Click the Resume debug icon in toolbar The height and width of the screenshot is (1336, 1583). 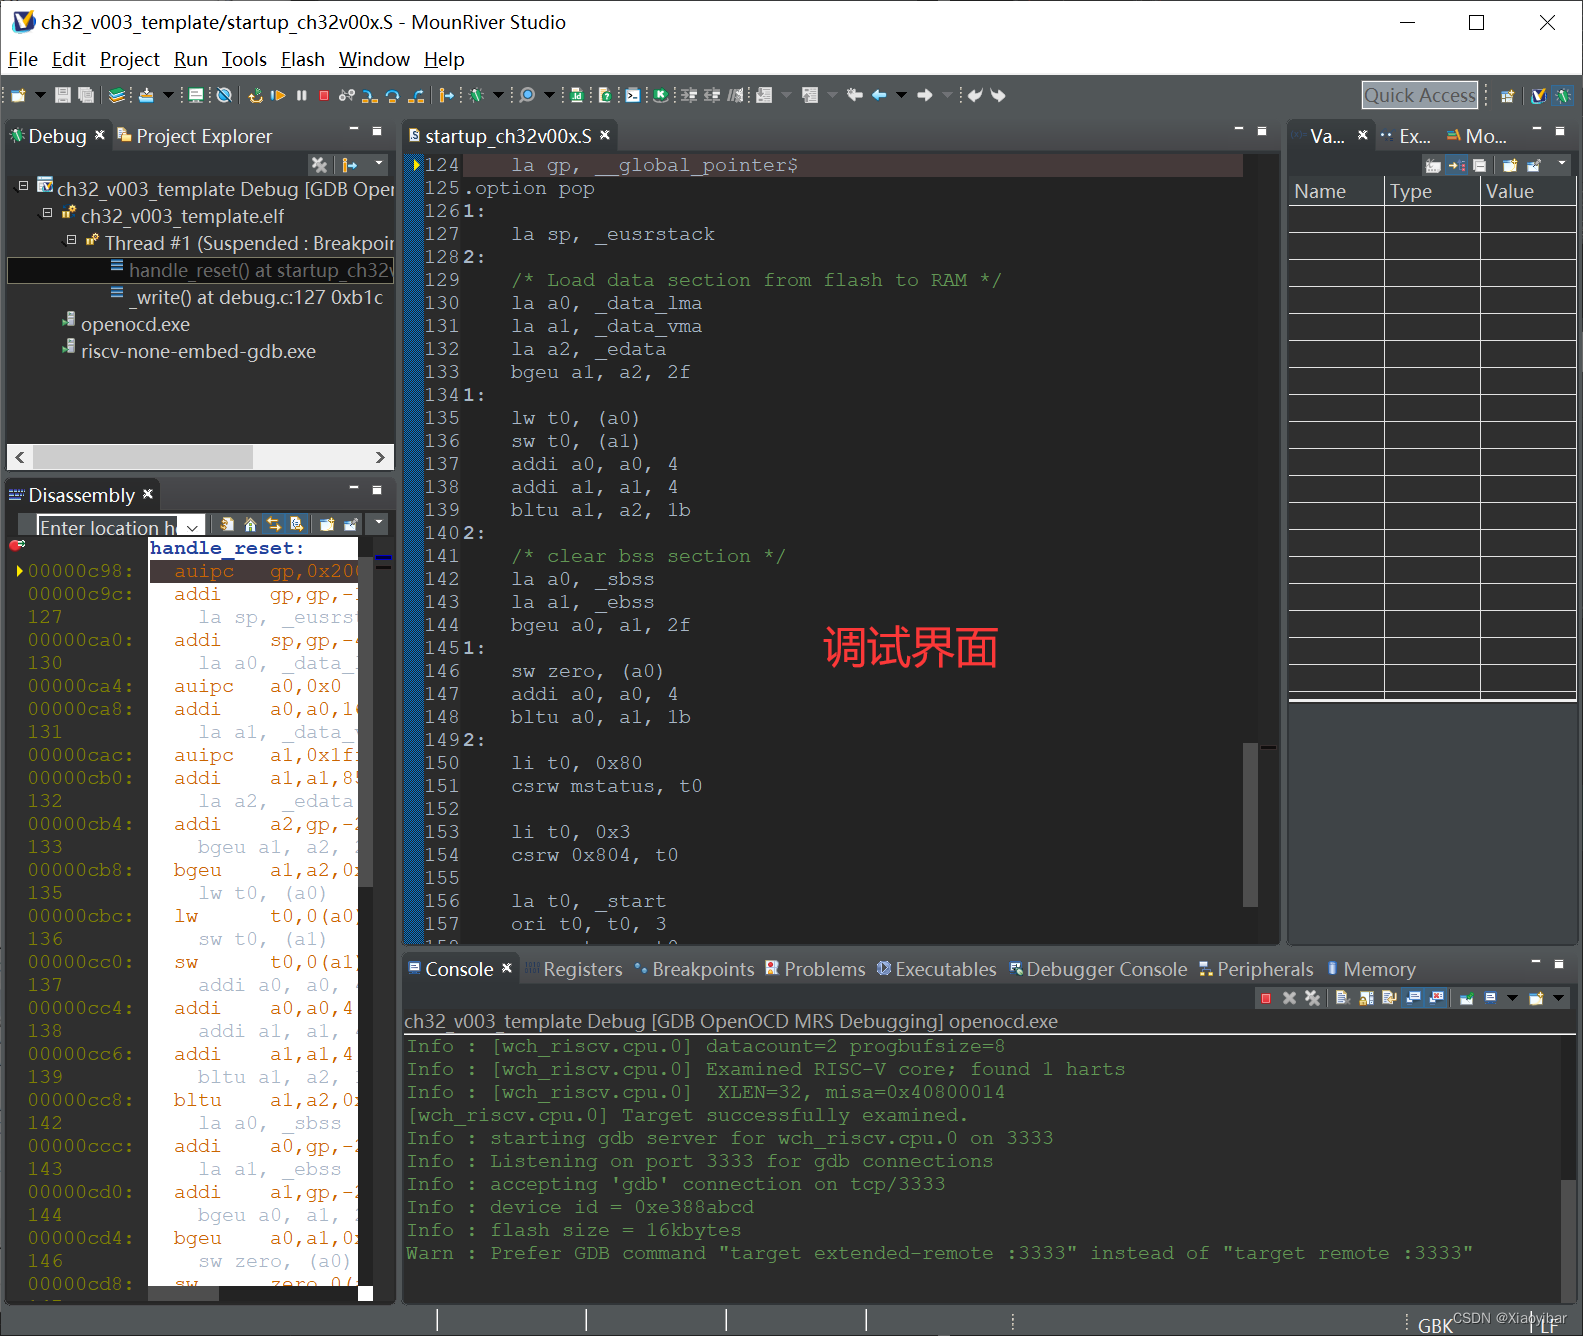point(278,95)
